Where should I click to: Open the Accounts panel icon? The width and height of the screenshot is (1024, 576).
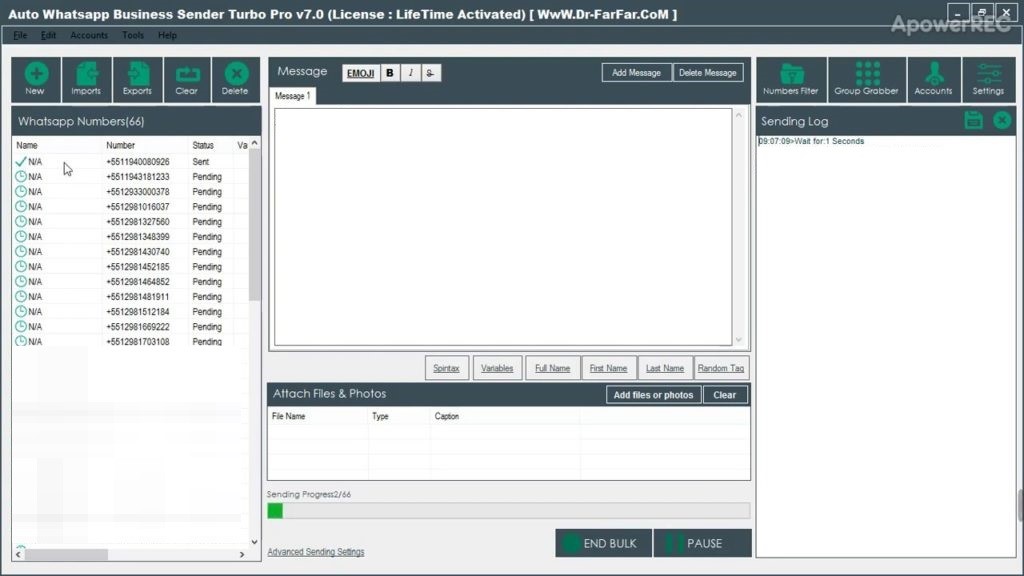933,79
